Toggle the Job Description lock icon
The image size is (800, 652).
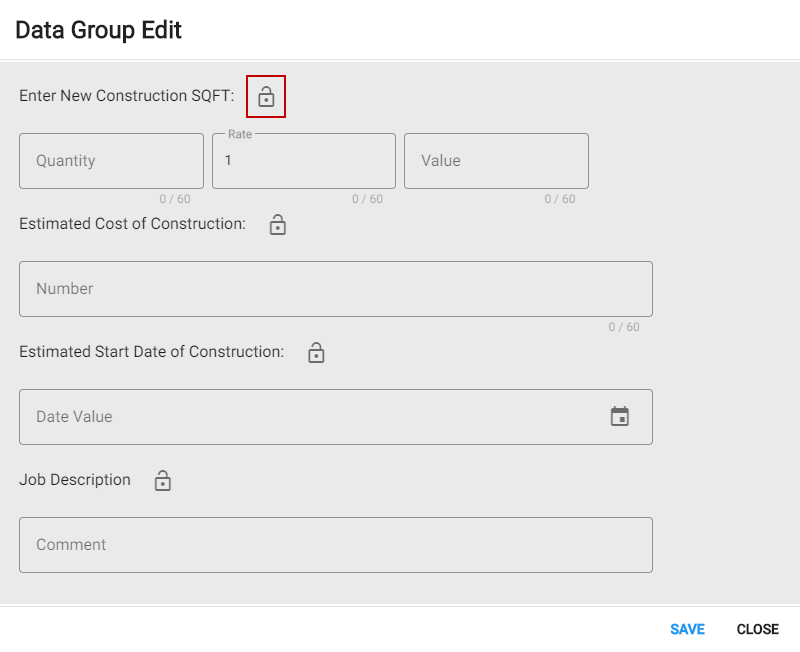163,481
